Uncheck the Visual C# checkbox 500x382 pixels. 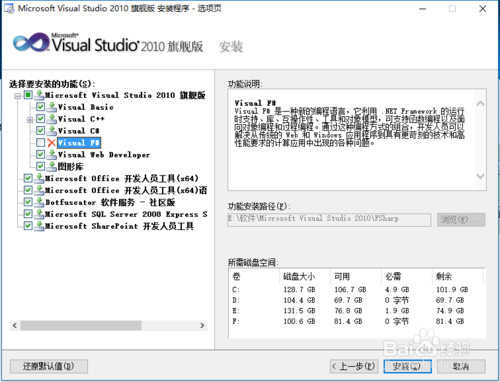[x=40, y=131]
